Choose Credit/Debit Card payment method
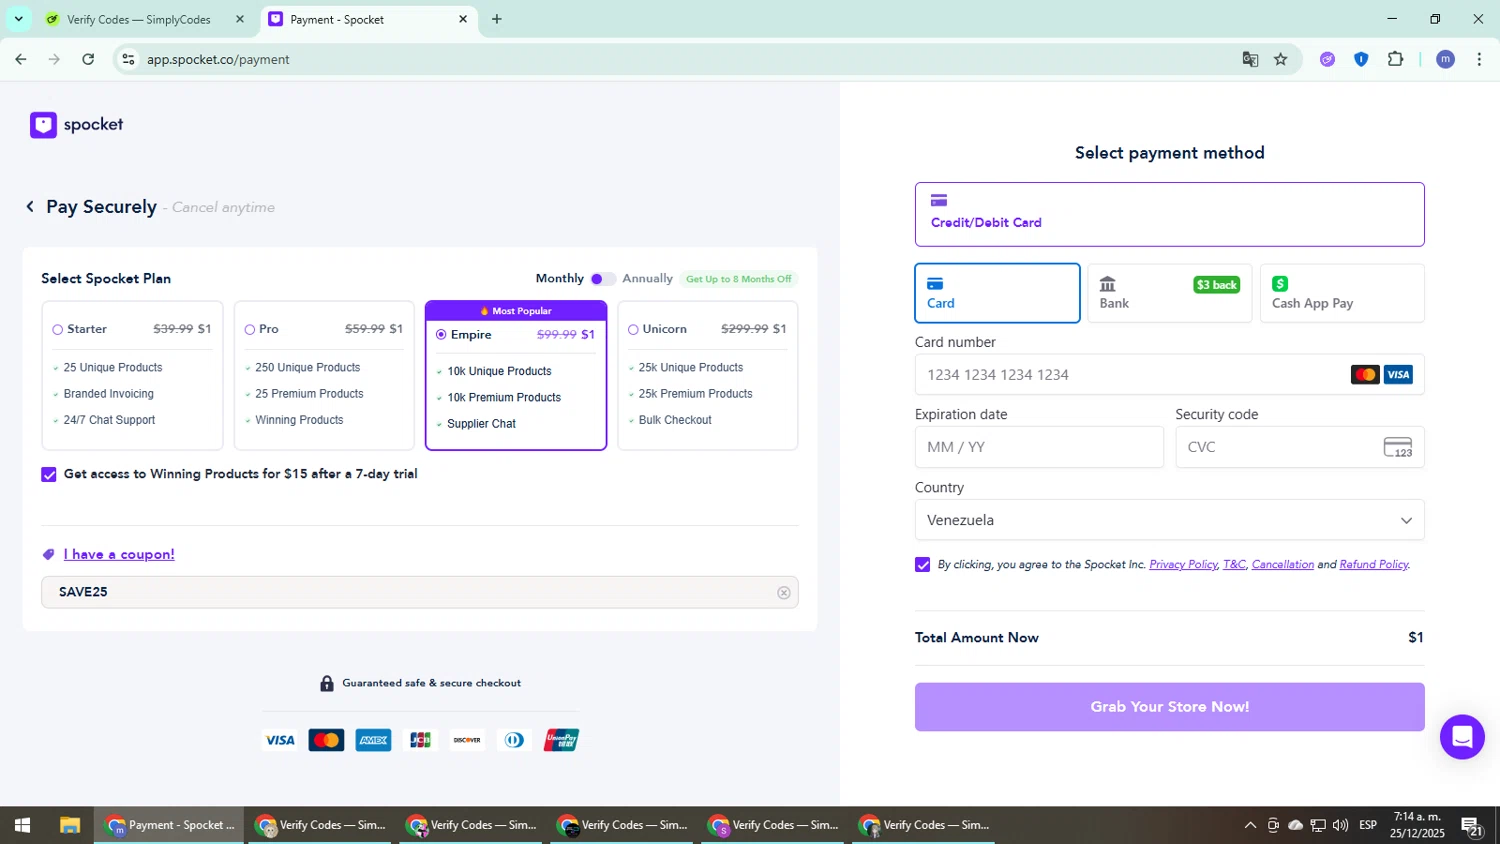 [1169, 214]
